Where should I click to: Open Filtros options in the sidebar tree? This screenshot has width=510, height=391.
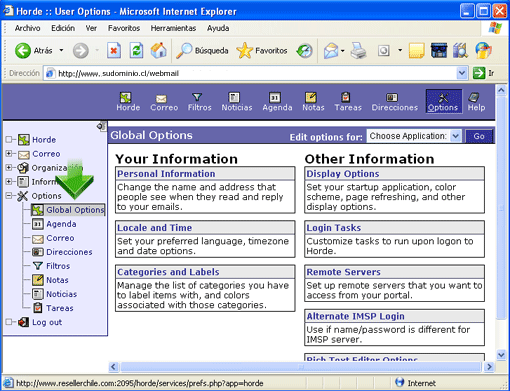51,266
